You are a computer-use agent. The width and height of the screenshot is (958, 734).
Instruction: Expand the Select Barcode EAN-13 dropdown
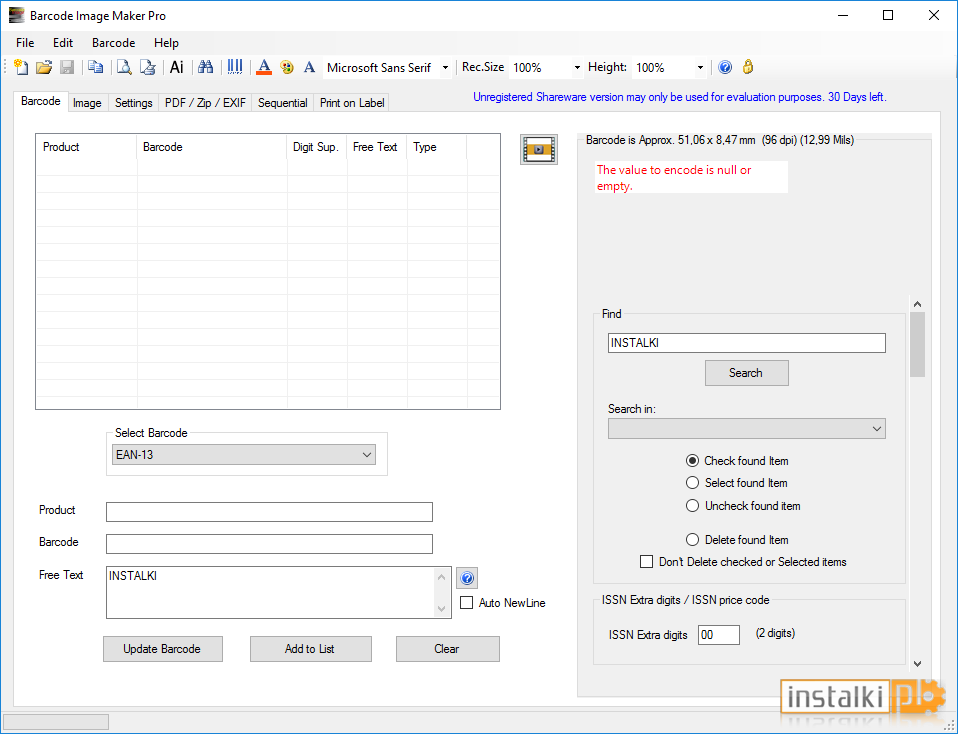[x=244, y=455]
